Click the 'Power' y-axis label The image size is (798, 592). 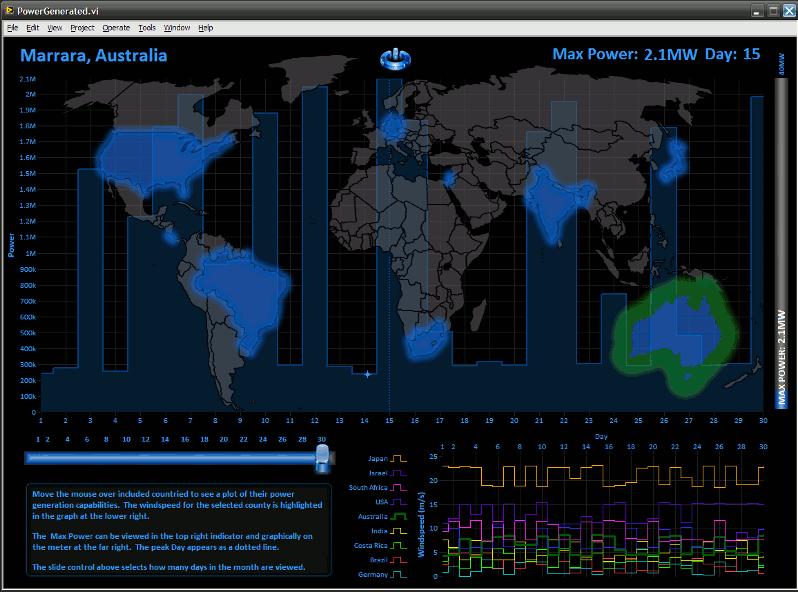pos(11,245)
